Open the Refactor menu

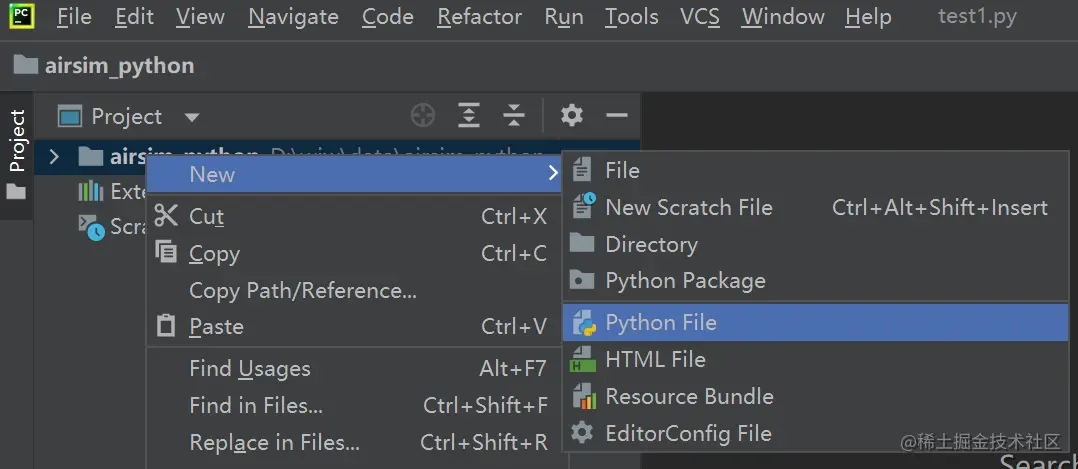[479, 17]
